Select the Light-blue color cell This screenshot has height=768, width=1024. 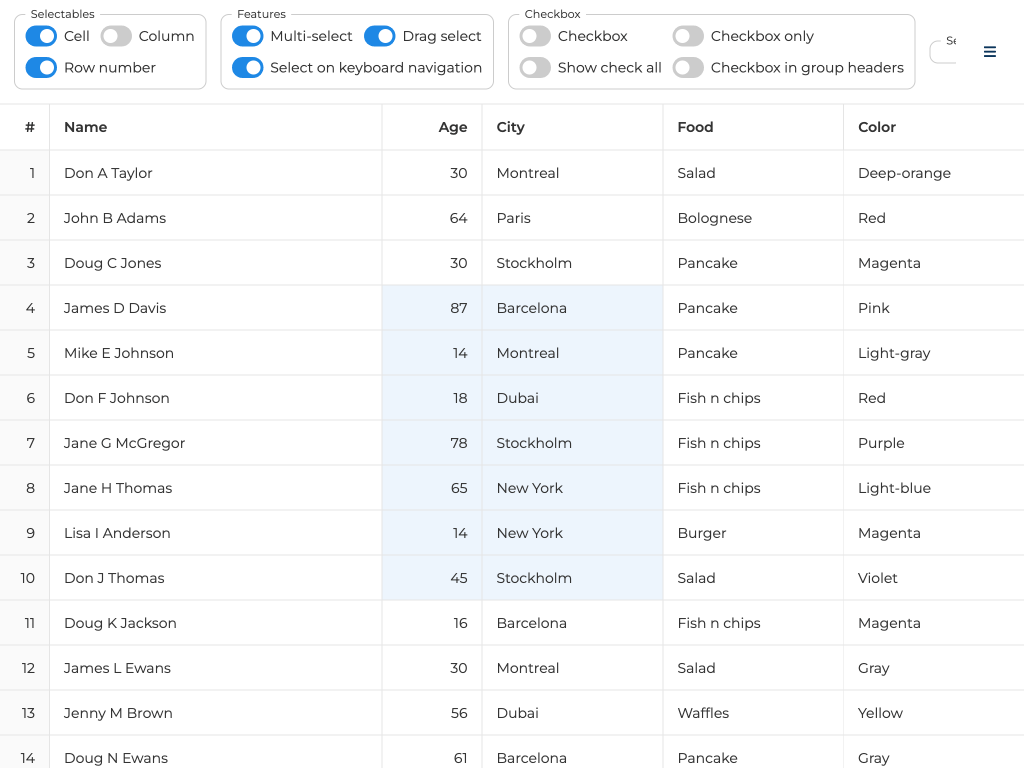coord(894,488)
